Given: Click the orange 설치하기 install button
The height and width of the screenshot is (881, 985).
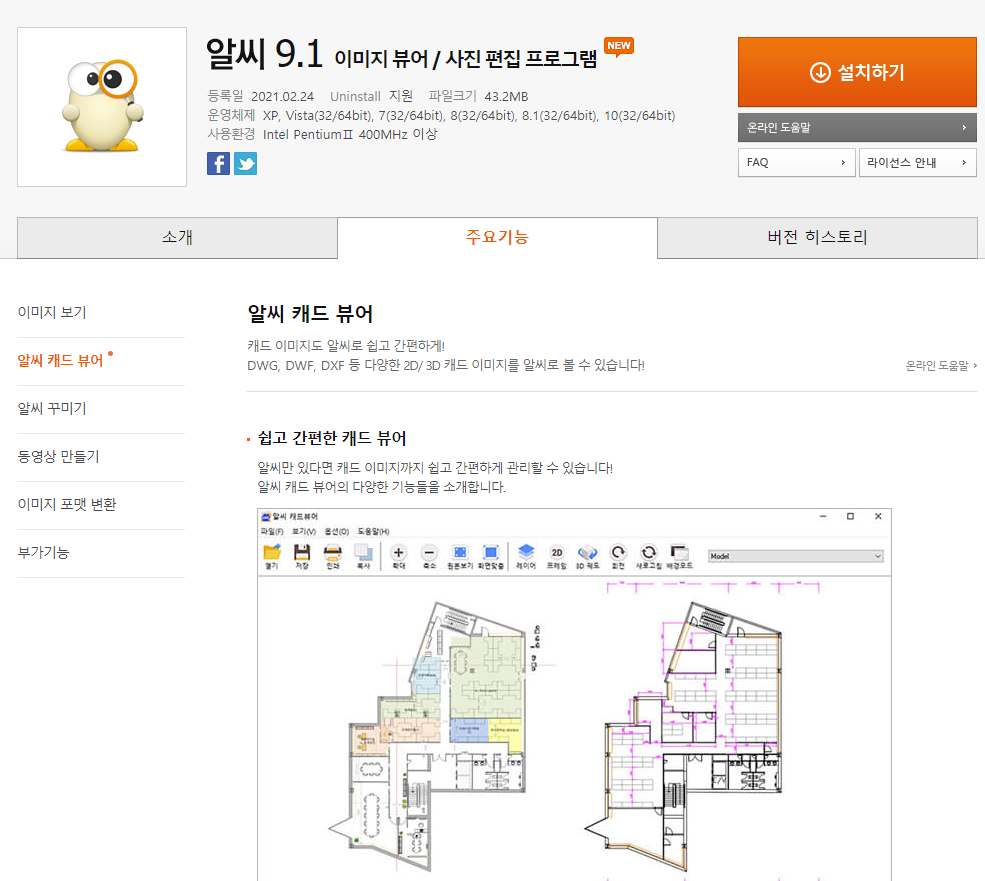Looking at the screenshot, I should [857, 72].
